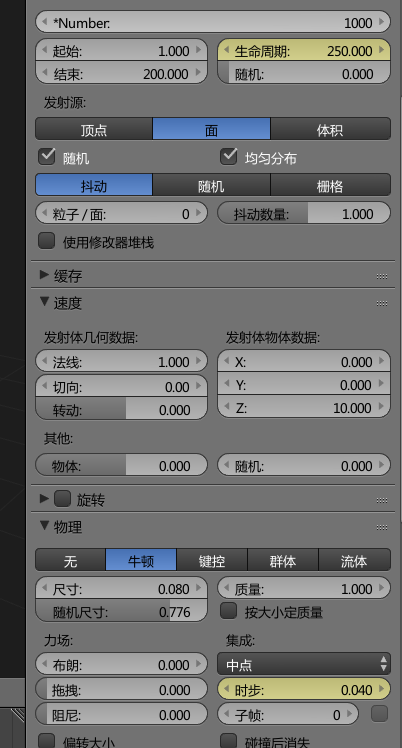
Task: Select 牛顿 physics type
Action: [141, 560]
